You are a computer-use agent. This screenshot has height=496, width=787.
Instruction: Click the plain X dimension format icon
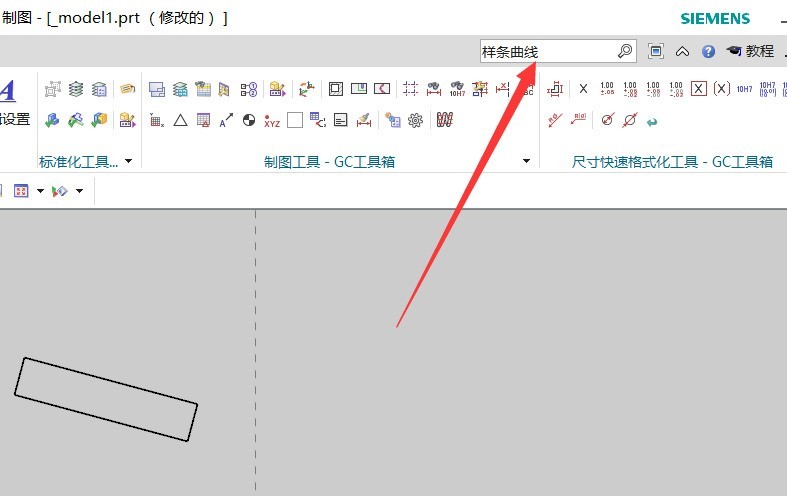583,89
